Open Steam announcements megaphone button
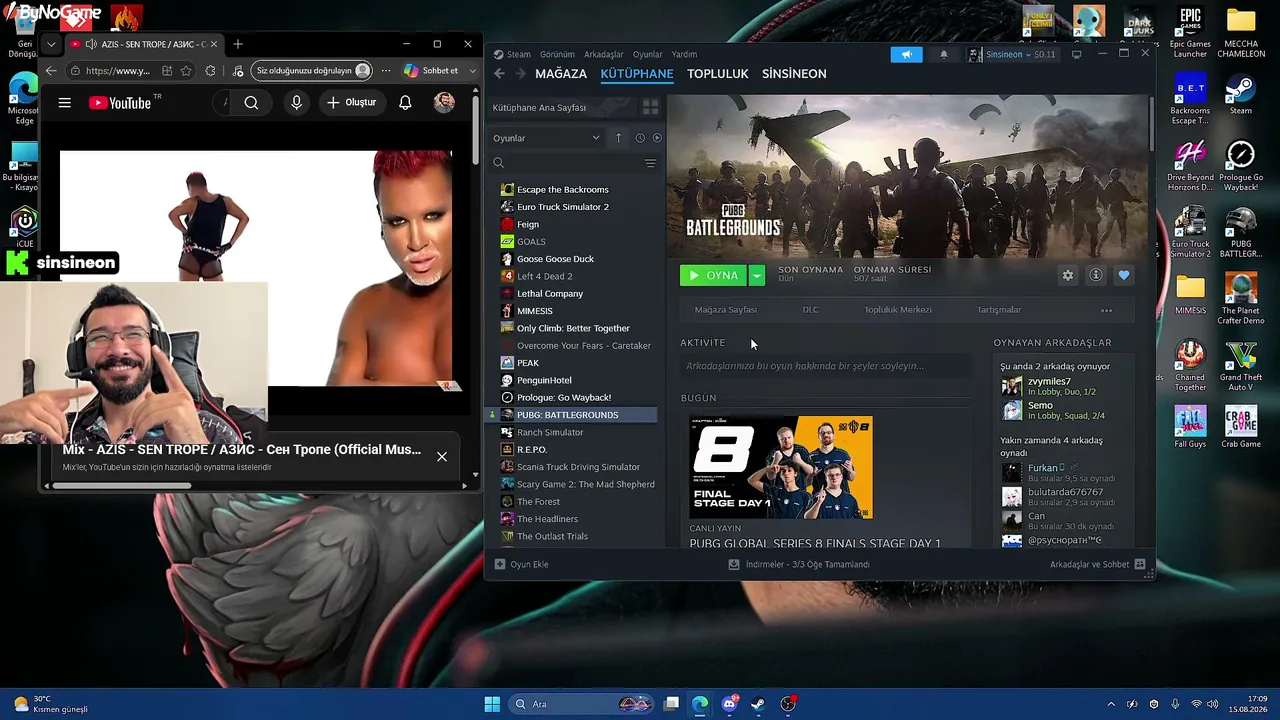Screen dimensions: 1280x720 click(x=906, y=54)
